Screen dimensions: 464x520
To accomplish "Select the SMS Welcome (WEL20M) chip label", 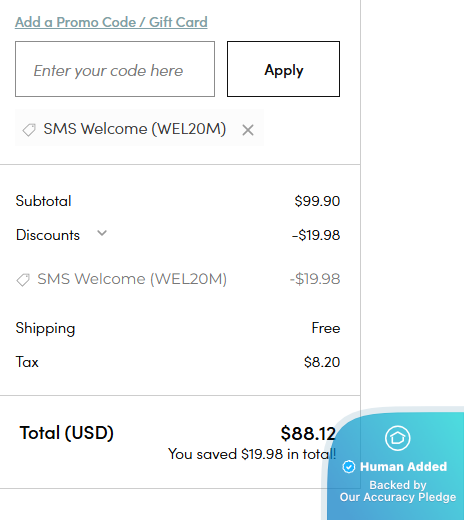I will click(x=135, y=129).
